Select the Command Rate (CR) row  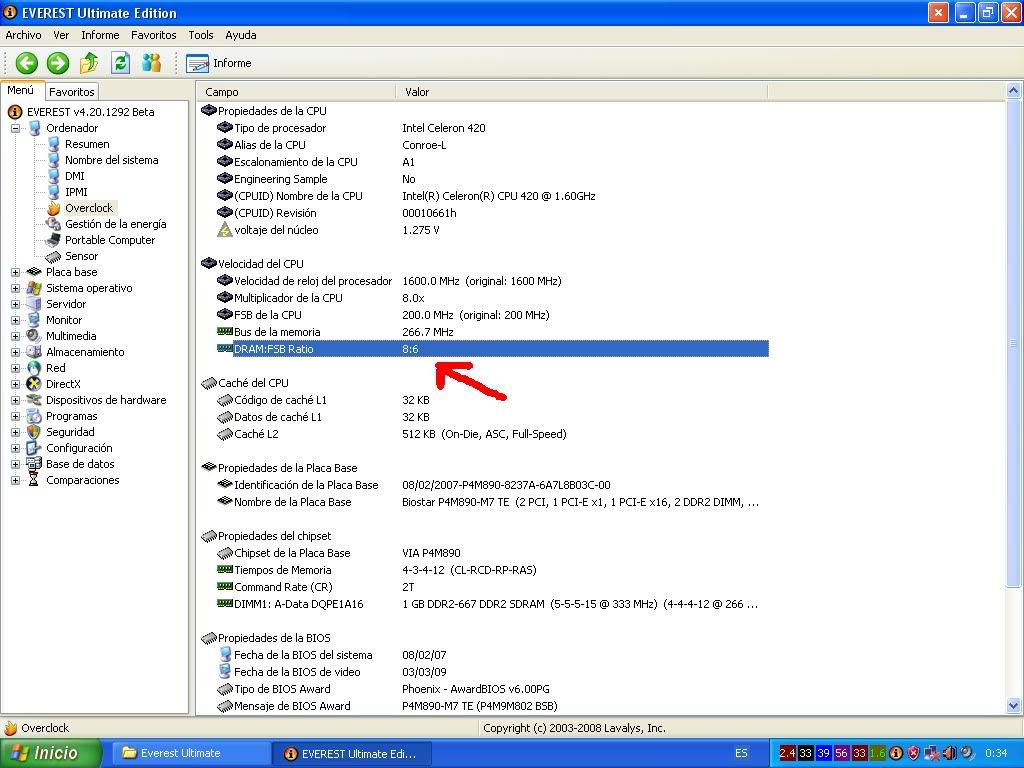pyautogui.click(x=484, y=587)
